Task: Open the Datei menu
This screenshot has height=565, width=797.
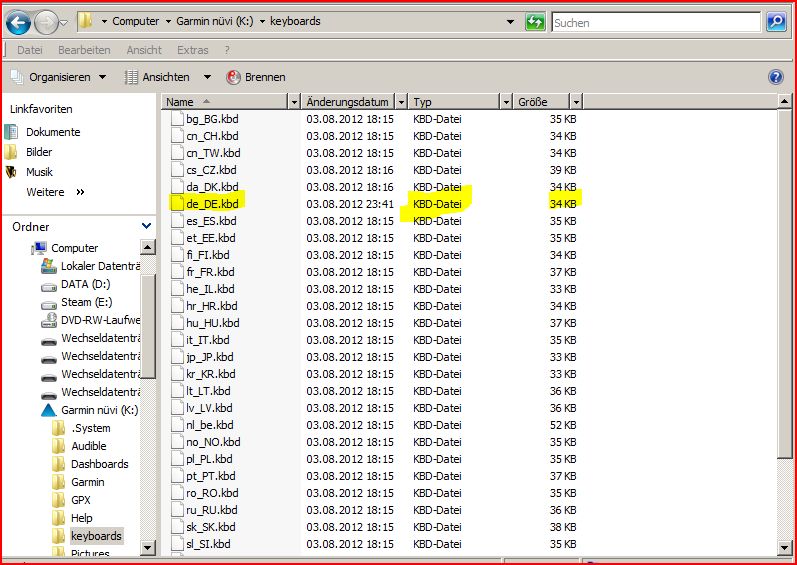Action: click(x=29, y=50)
